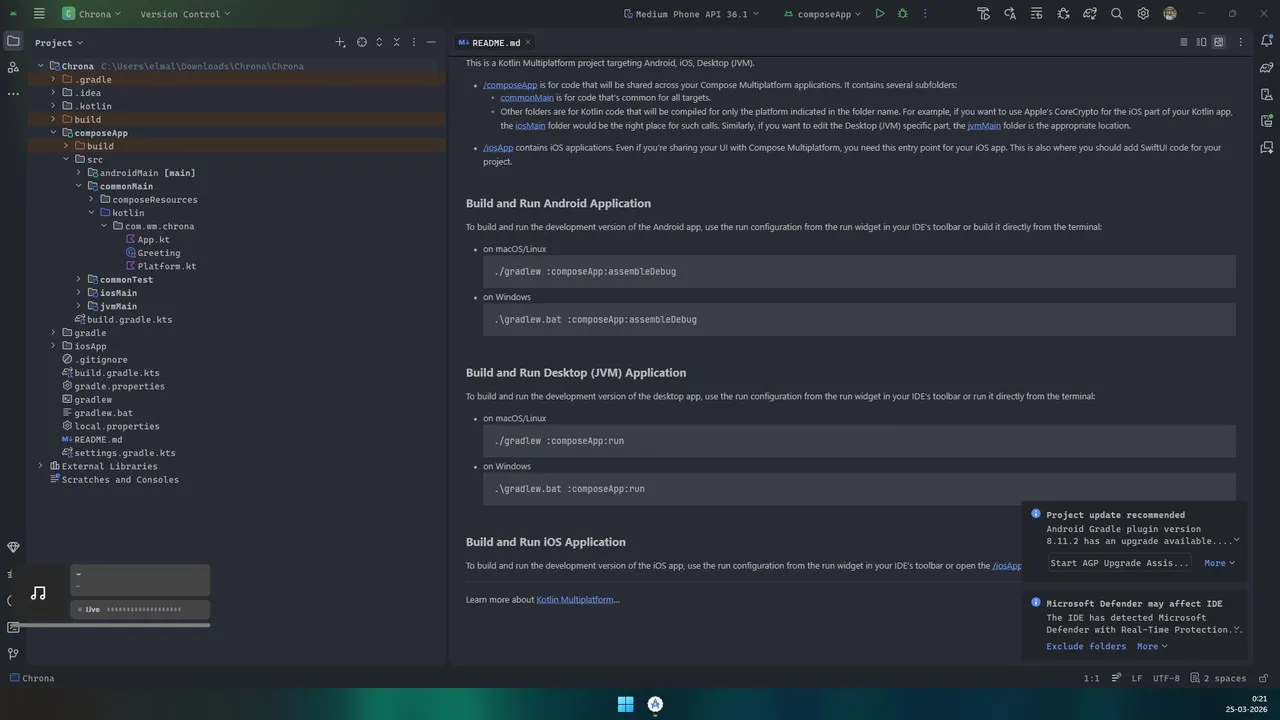Hide the Project tool window
This screenshot has height=720, width=1280.
[x=431, y=42]
